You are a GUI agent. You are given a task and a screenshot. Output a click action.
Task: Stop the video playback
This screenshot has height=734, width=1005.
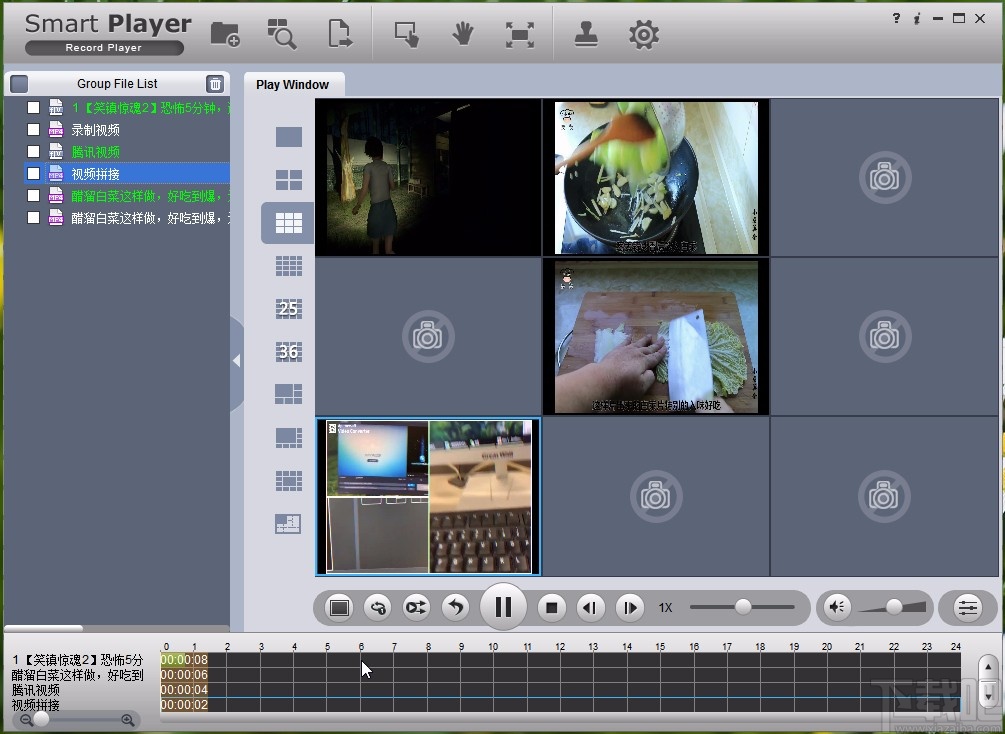pyautogui.click(x=551, y=607)
